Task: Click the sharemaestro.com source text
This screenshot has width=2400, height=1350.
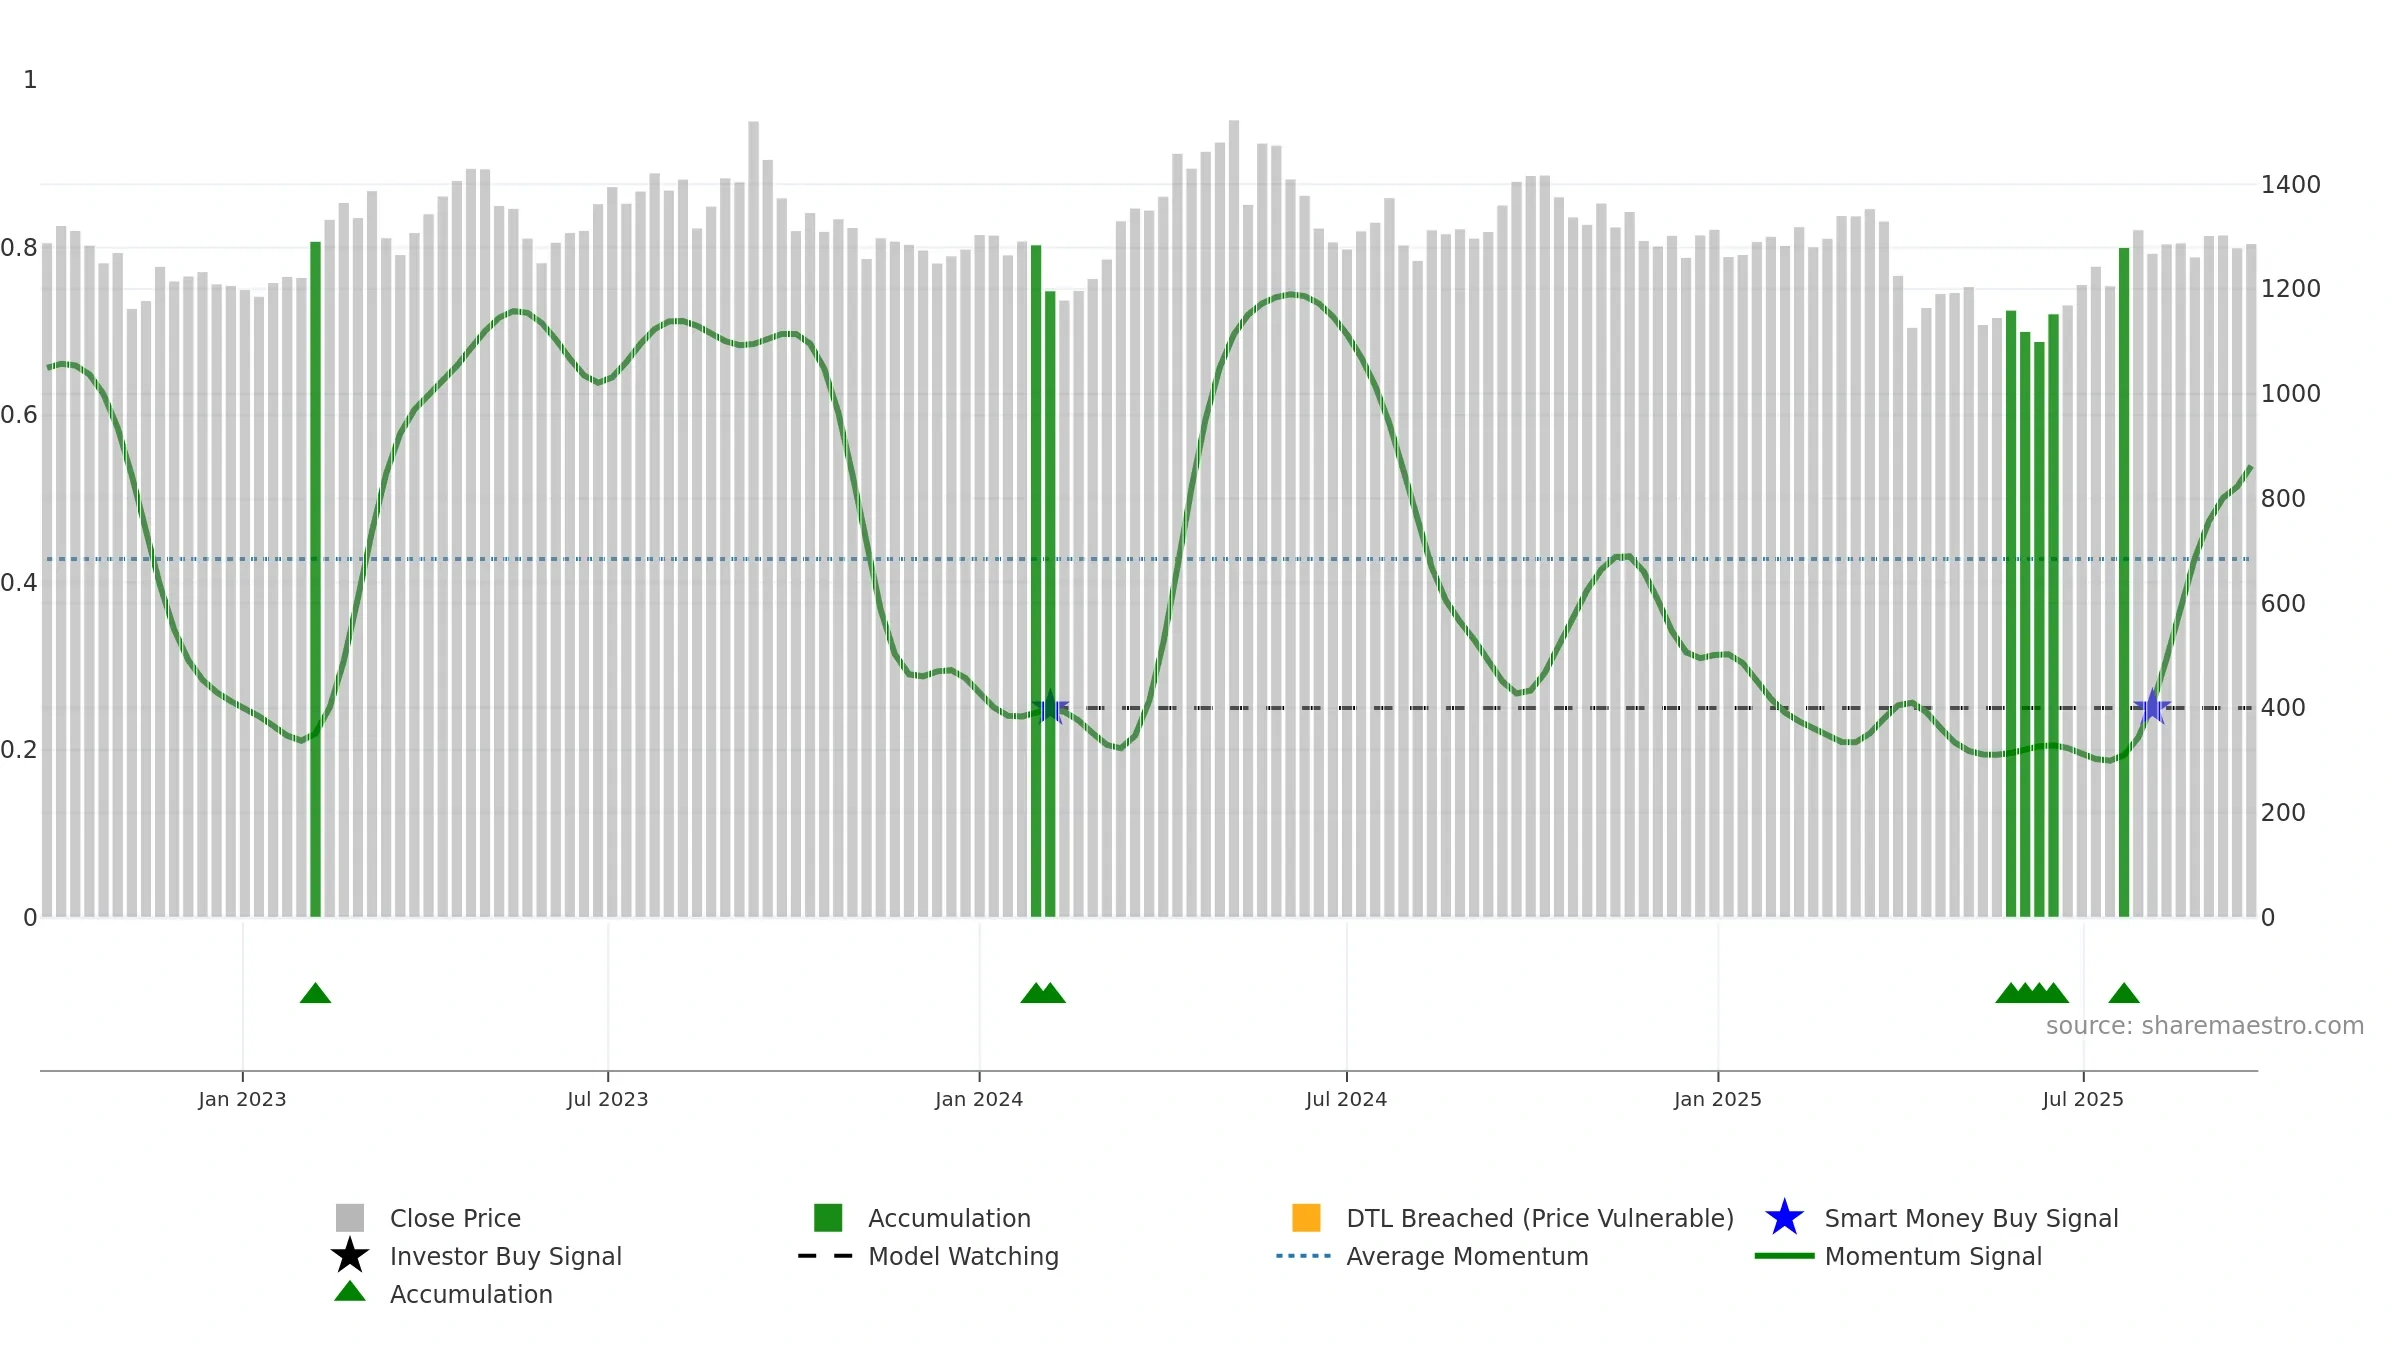Action: (x=2205, y=1026)
